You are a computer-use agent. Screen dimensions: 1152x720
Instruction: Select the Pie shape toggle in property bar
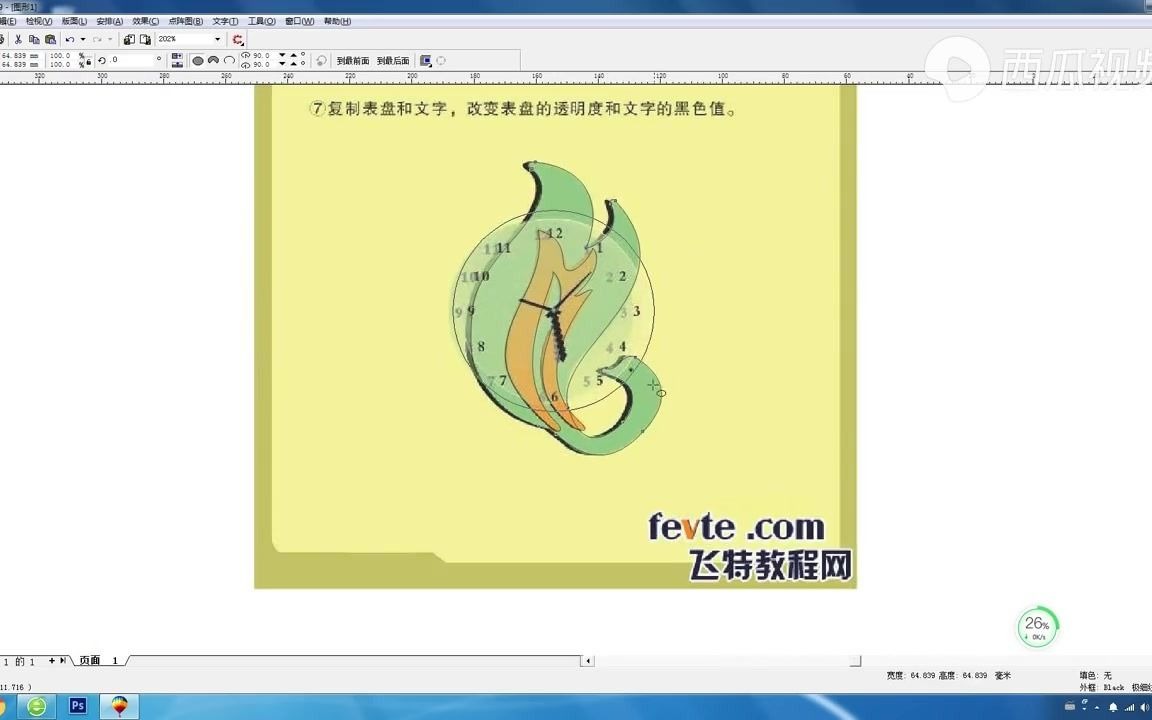coord(213,60)
